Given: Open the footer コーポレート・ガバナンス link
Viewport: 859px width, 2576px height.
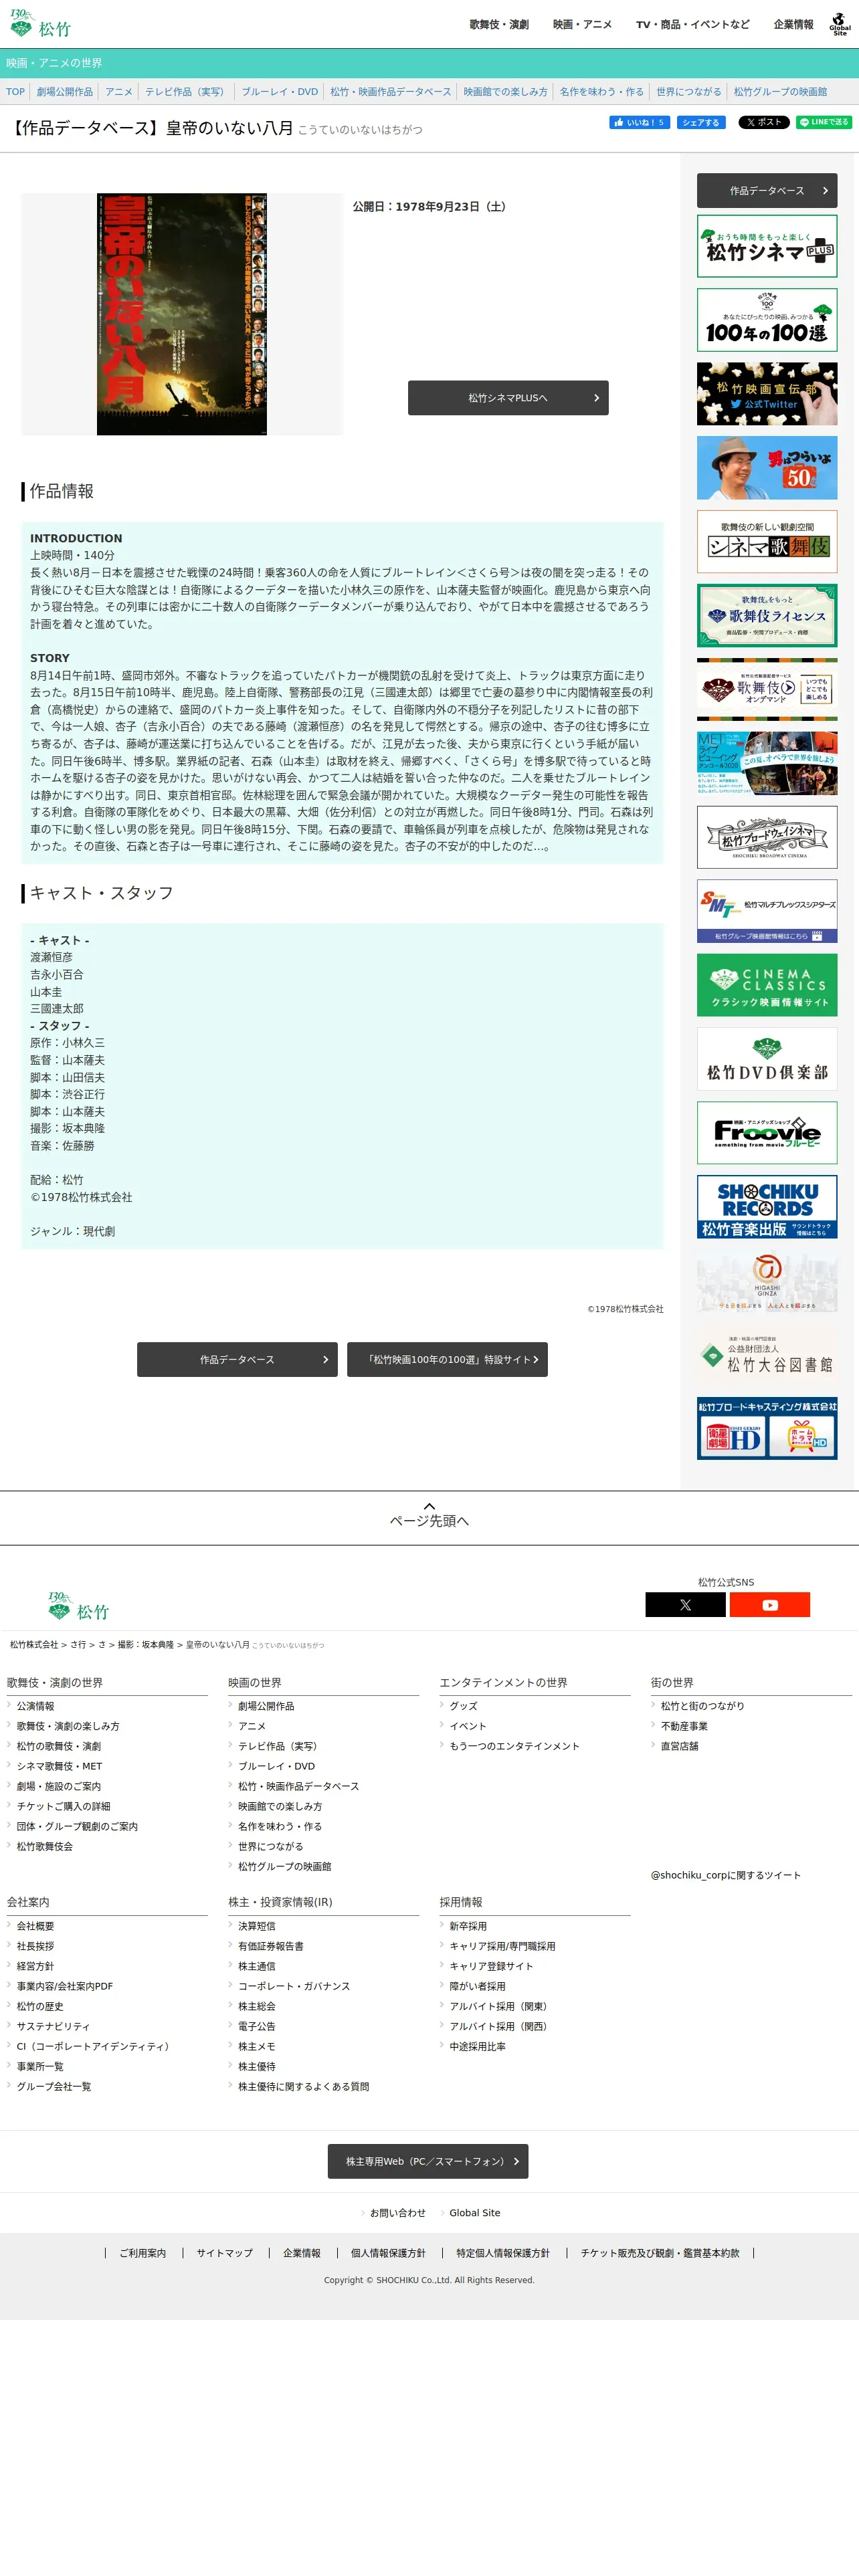Looking at the screenshot, I should (x=294, y=1987).
